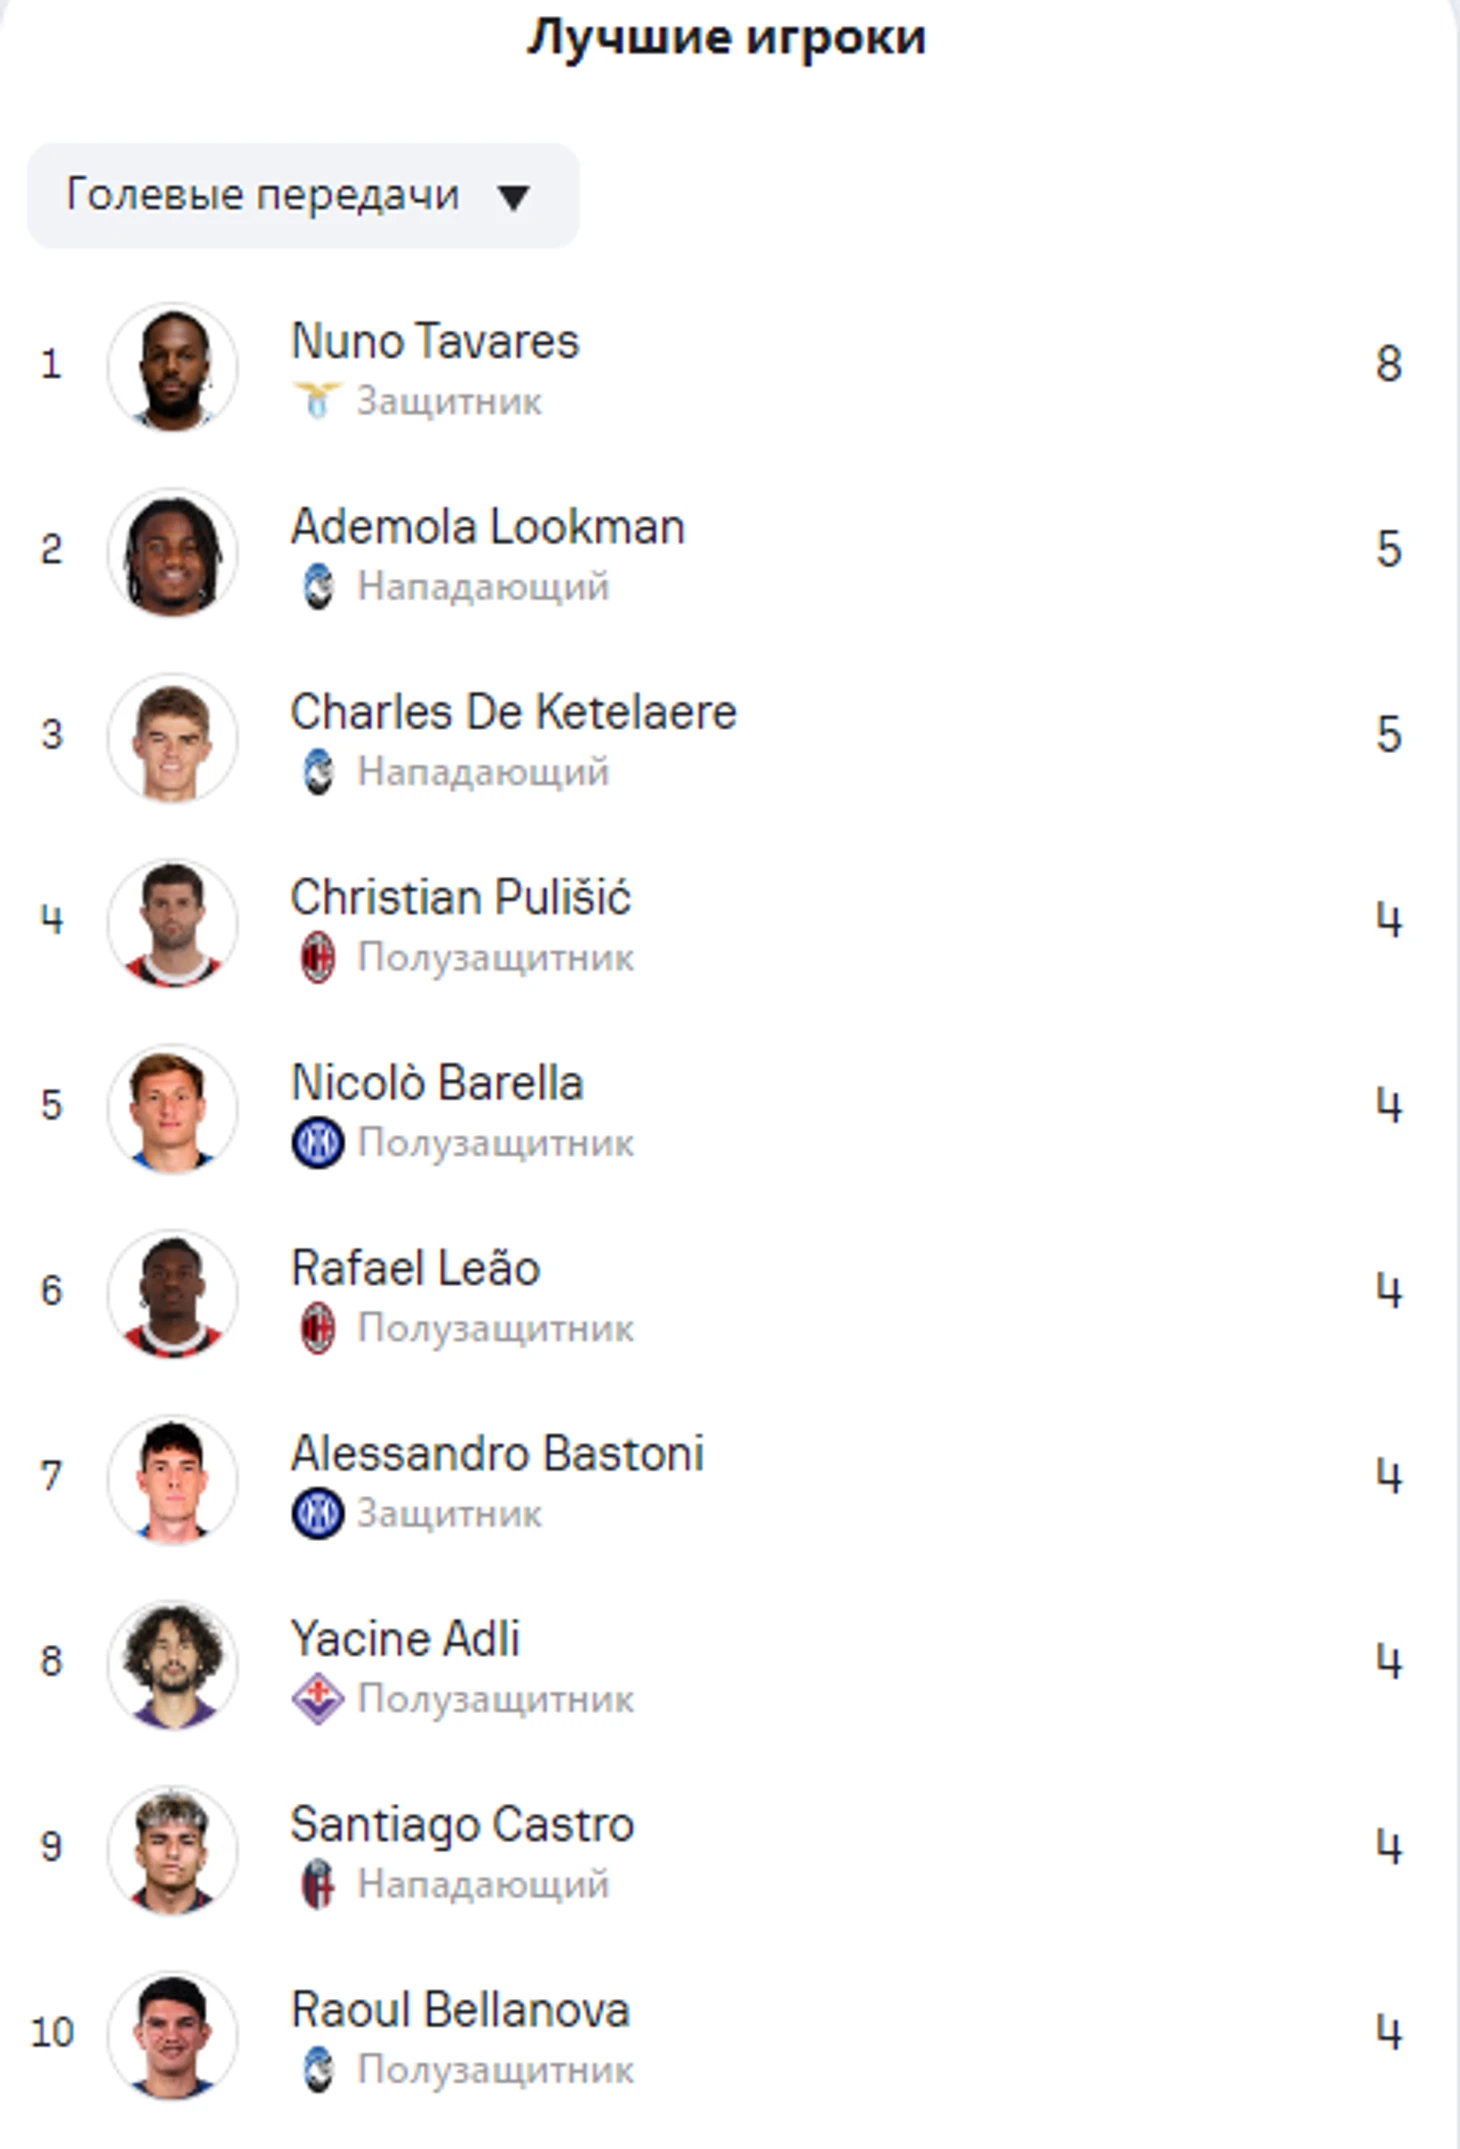Viewport: 1460px width, 2149px height.
Task: Click the dropdown arrow next to Голевые передачи
Action: [x=514, y=198]
